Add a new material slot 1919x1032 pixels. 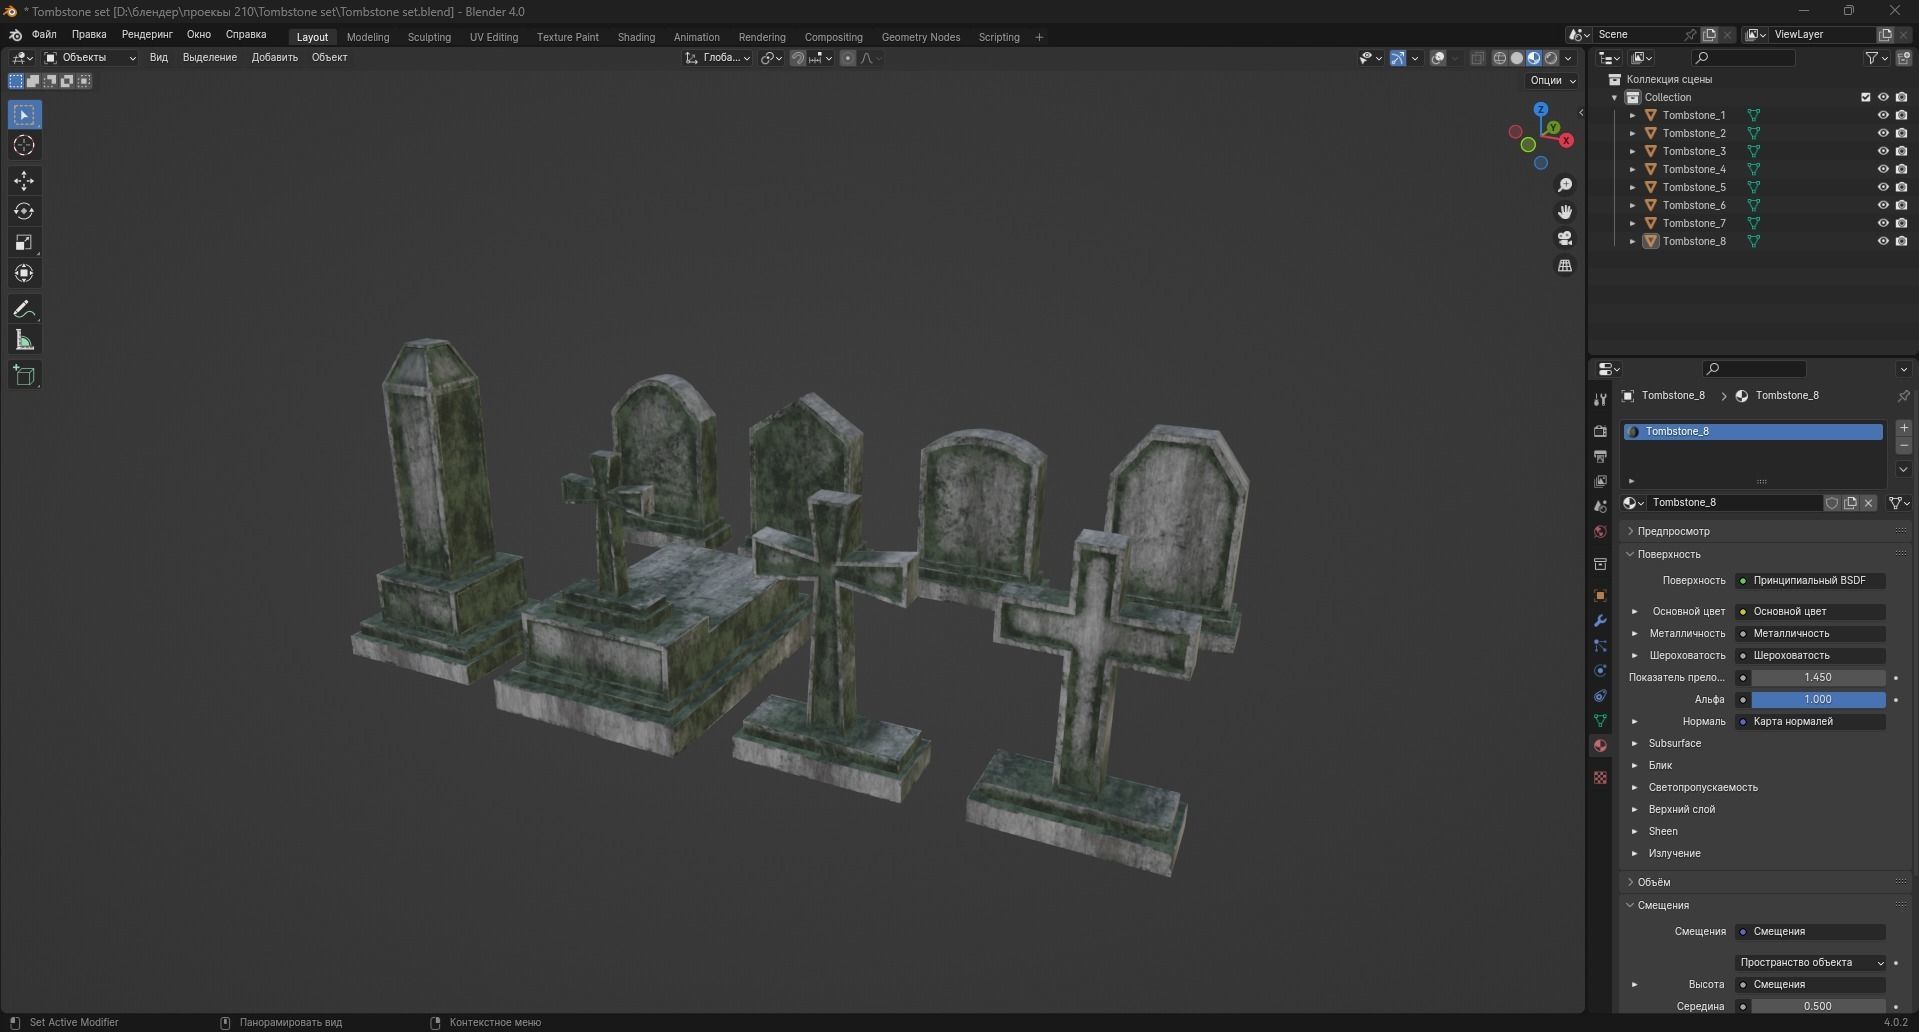(x=1904, y=428)
